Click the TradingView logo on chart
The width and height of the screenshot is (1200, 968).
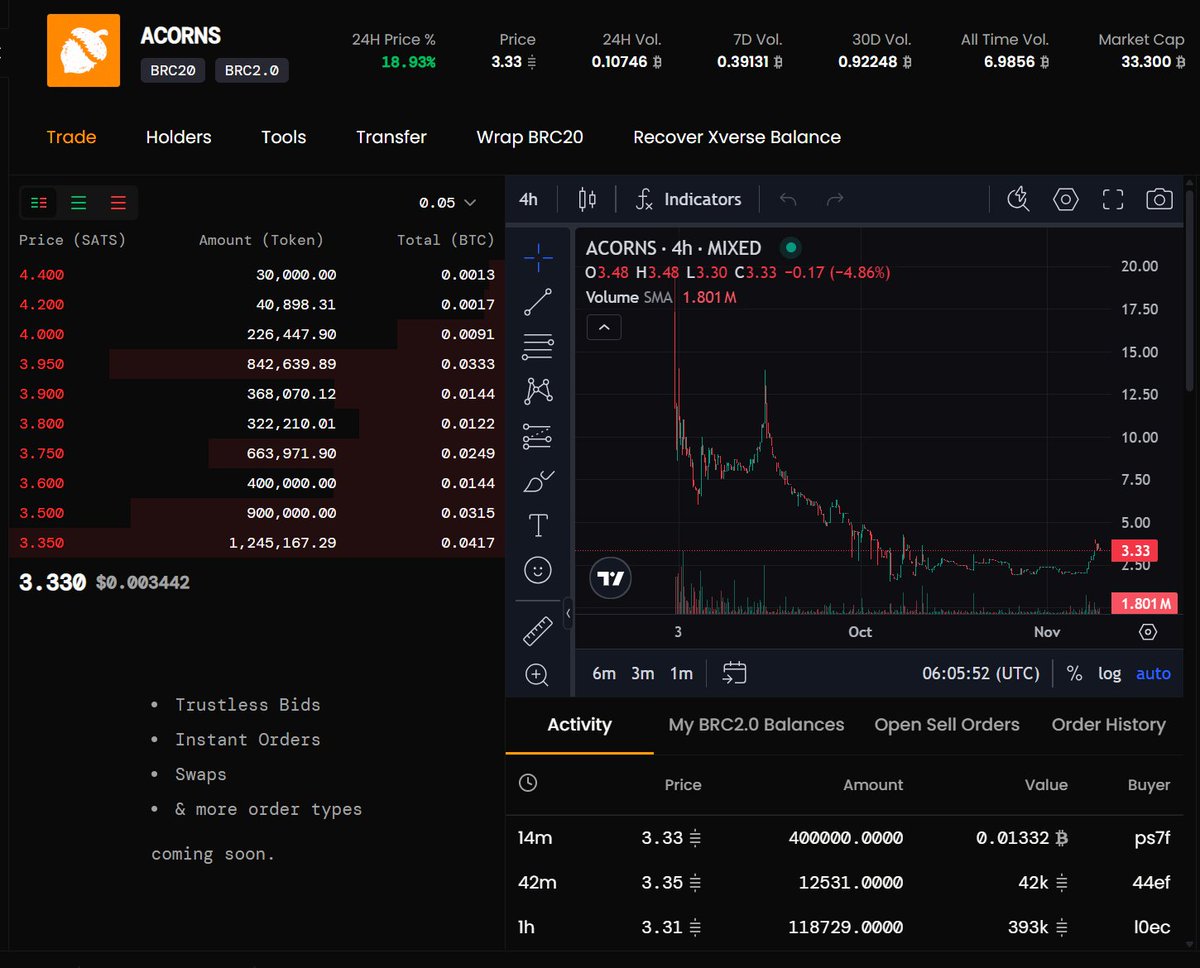(610, 578)
